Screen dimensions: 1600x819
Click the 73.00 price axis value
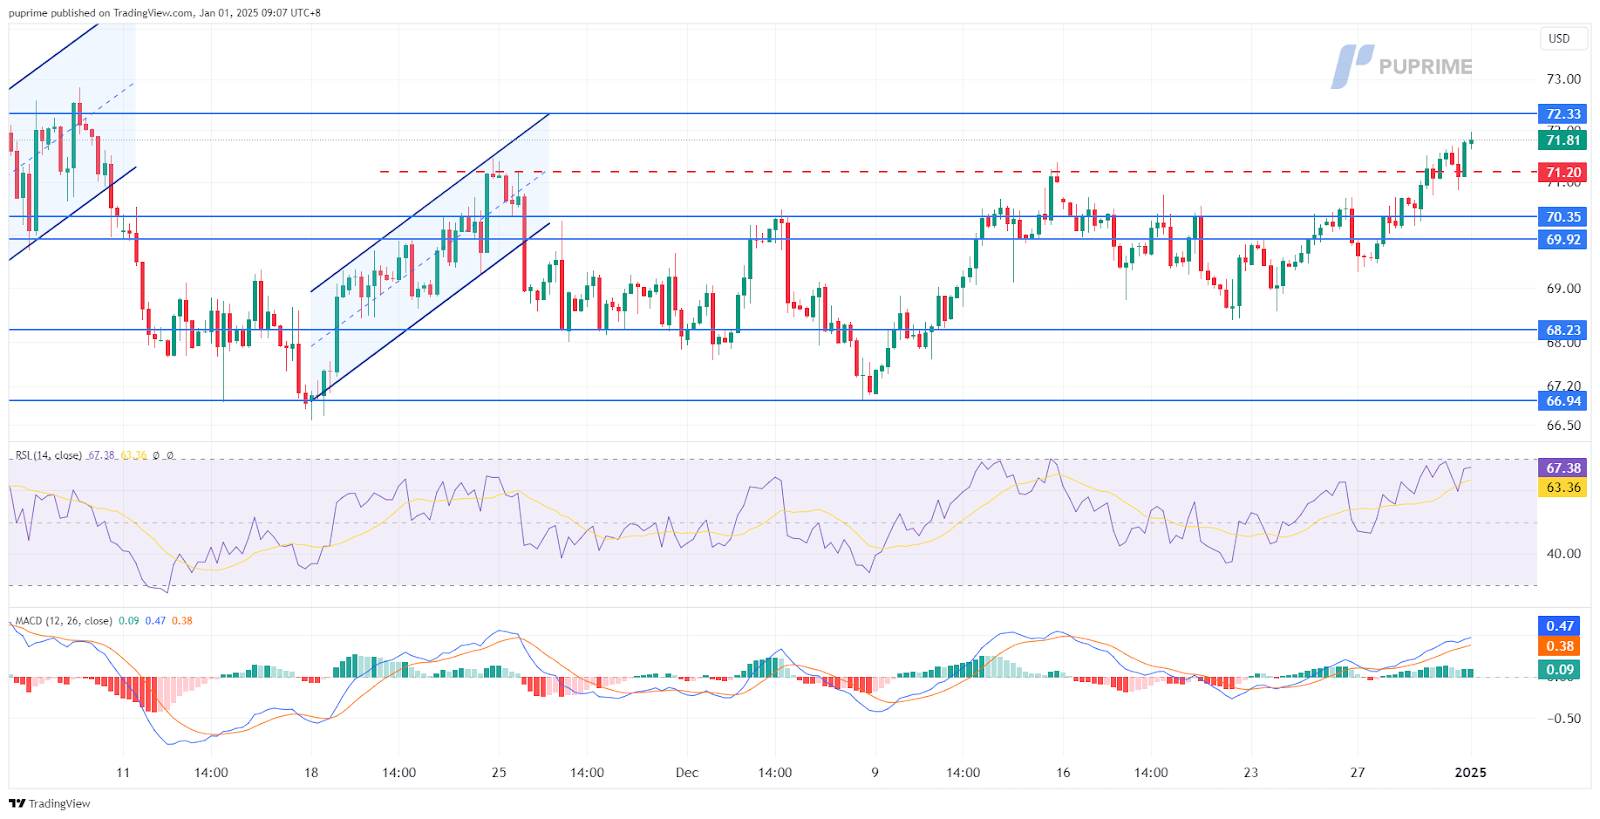(x=1563, y=79)
